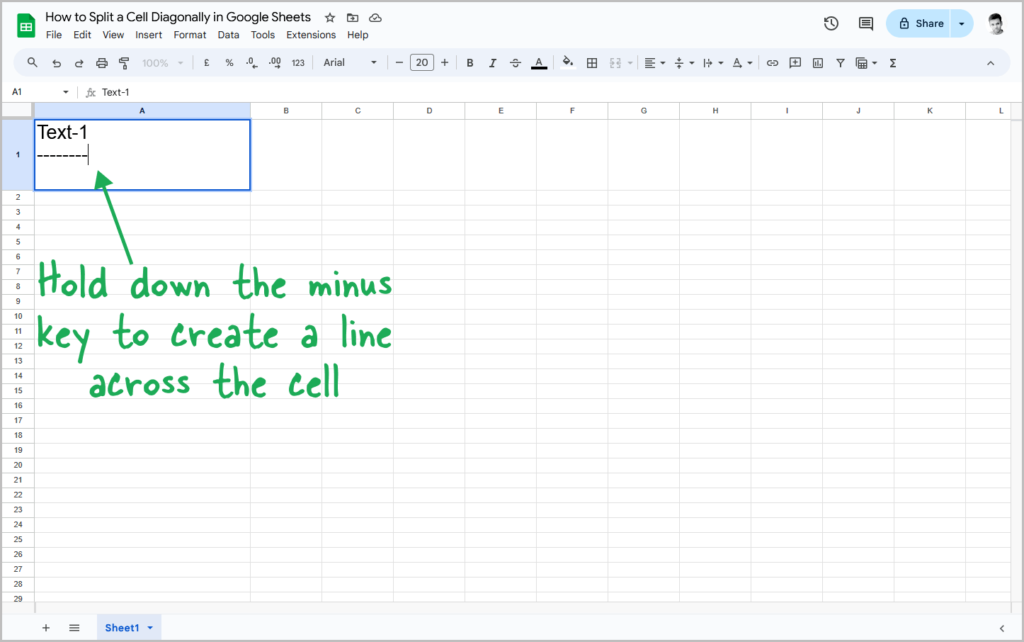
Task: Select the paint format roller tool
Action: 124,63
